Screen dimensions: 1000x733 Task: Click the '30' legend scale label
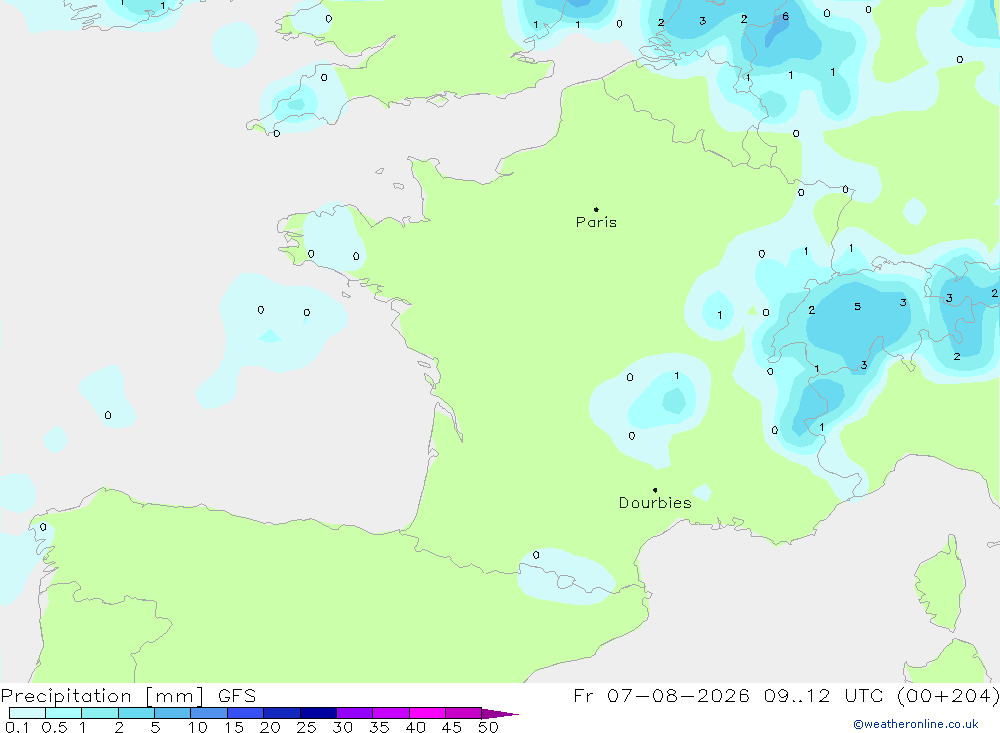point(343,727)
